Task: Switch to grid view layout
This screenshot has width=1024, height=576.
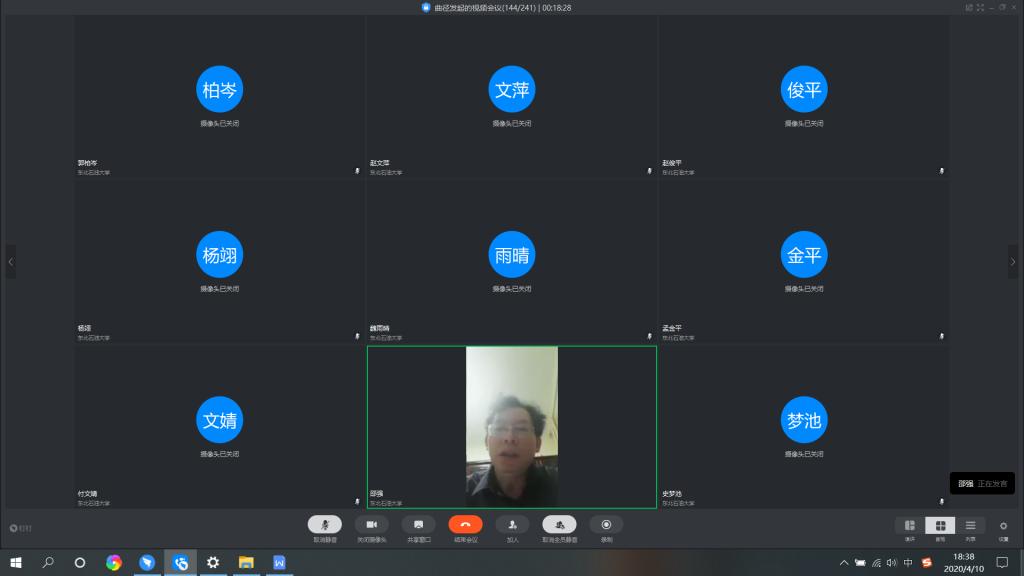Action: [940, 525]
